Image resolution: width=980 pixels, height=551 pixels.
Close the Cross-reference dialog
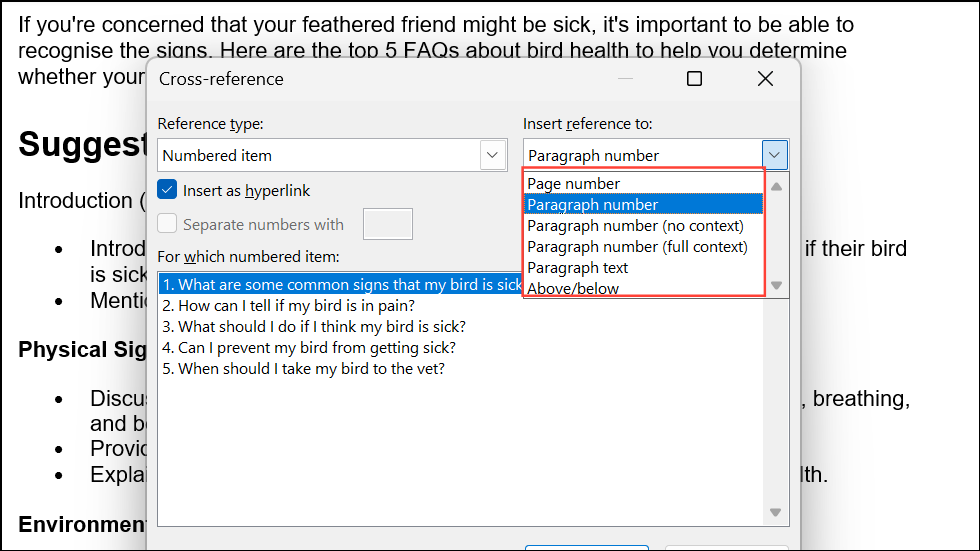pyautogui.click(x=765, y=79)
